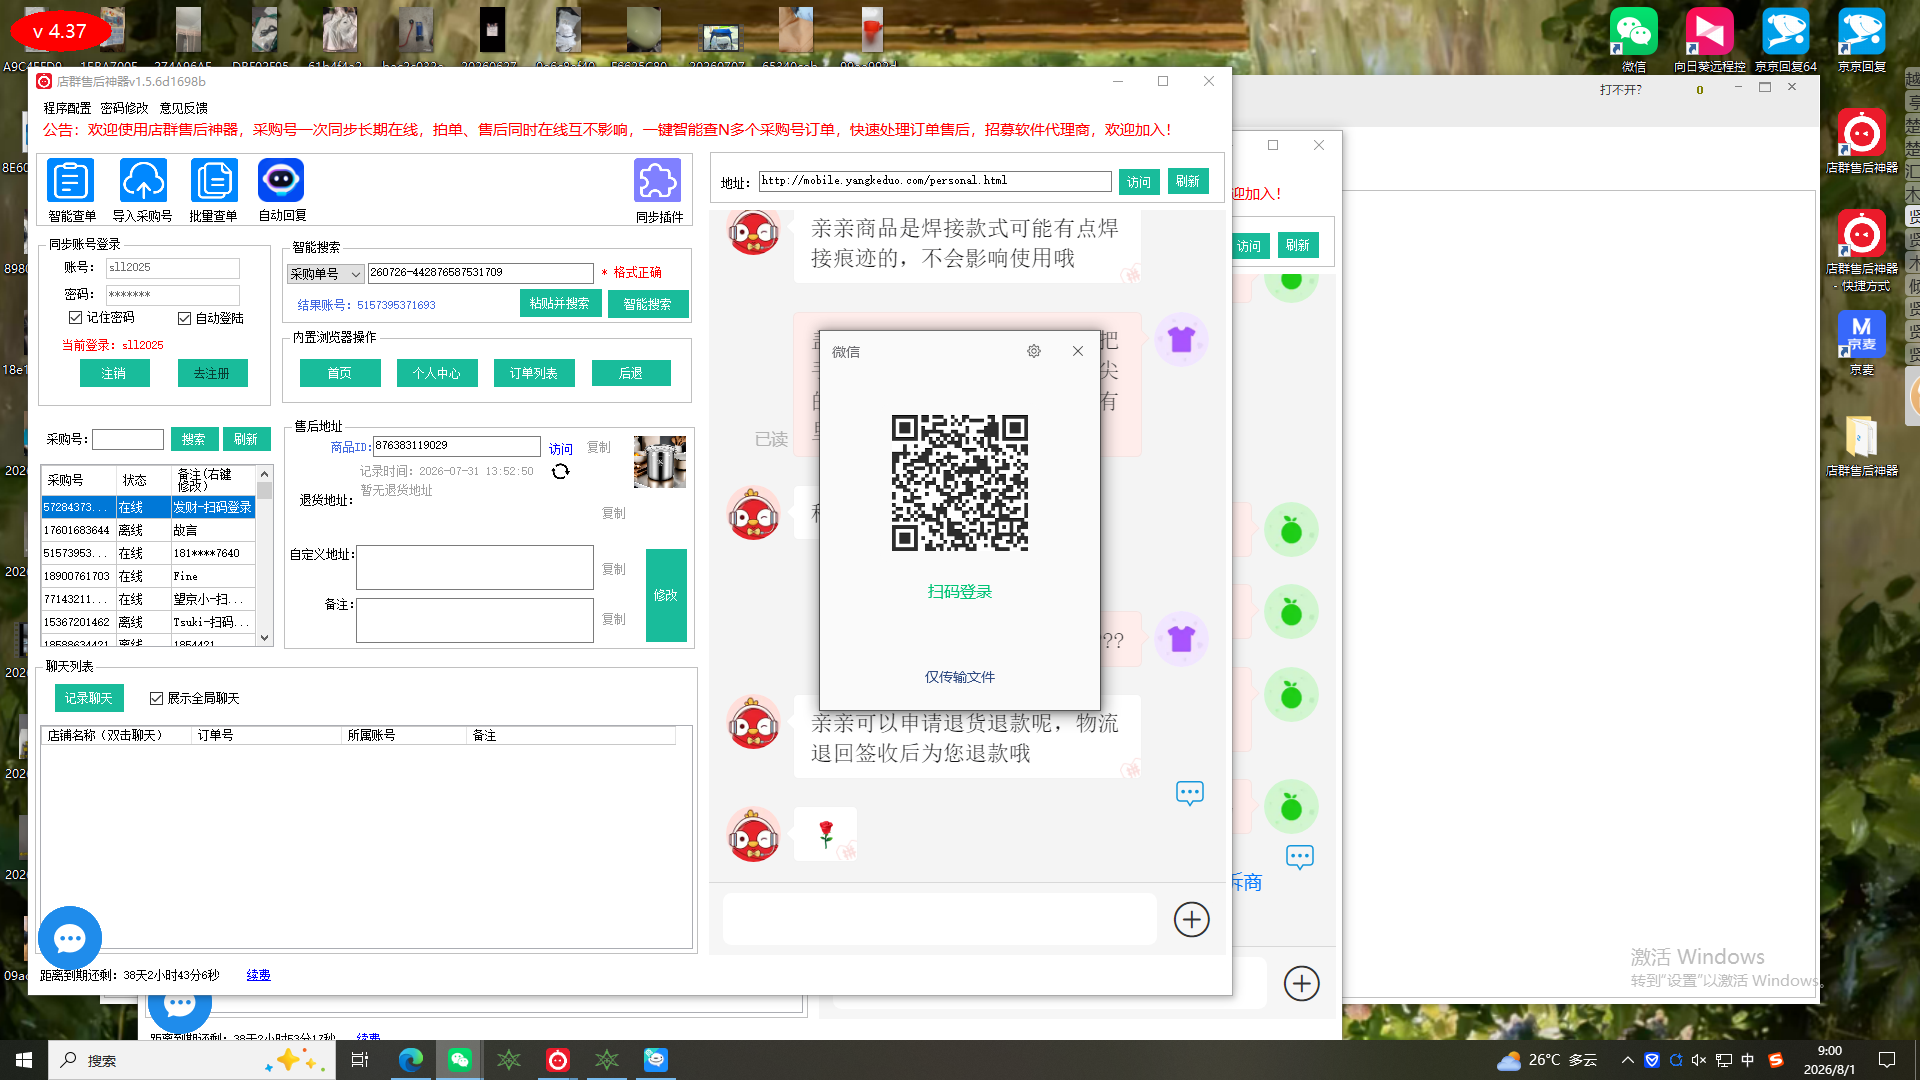Click the 导入采购号 cloud upload icon

pyautogui.click(x=143, y=181)
